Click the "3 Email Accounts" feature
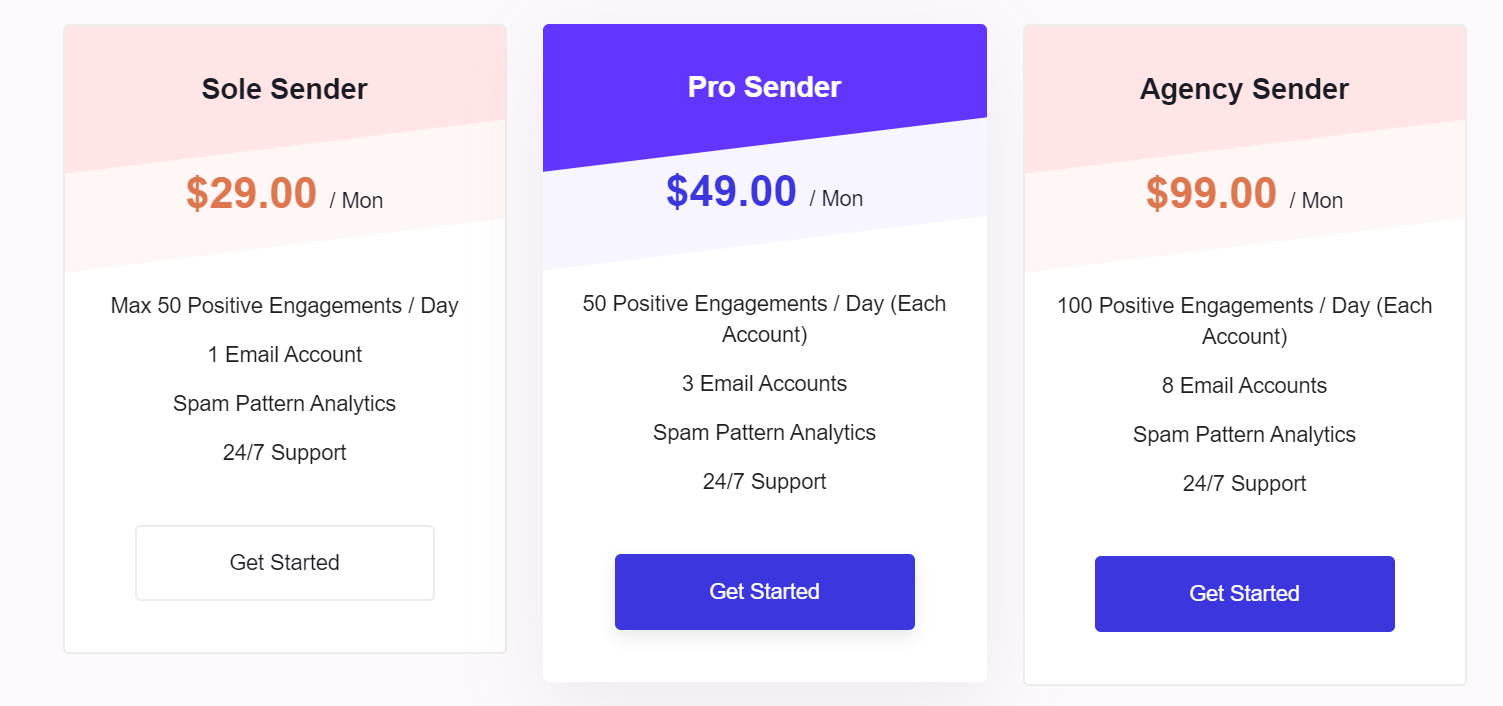Image resolution: width=1503 pixels, height=706 pixels. click(764, 383)
